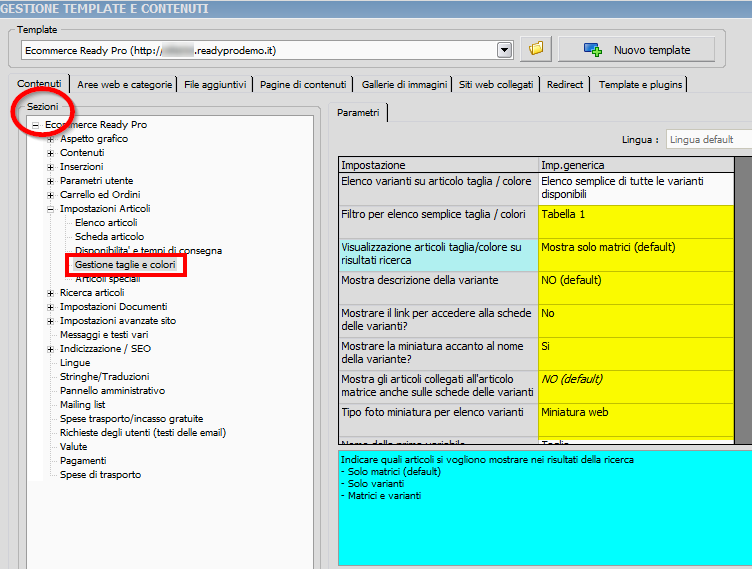Expand the Impostazioni avanzate sito node
752x569 pixels.
(x=50, y=321)
